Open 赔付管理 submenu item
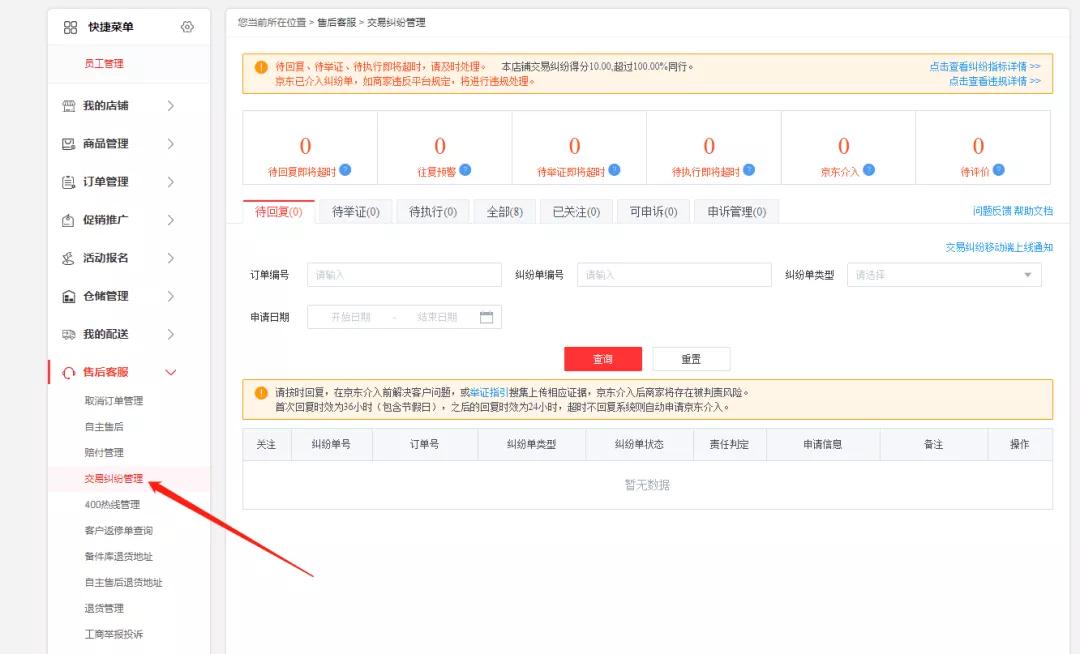This screenshot has width=1080, height=654. 104,452
